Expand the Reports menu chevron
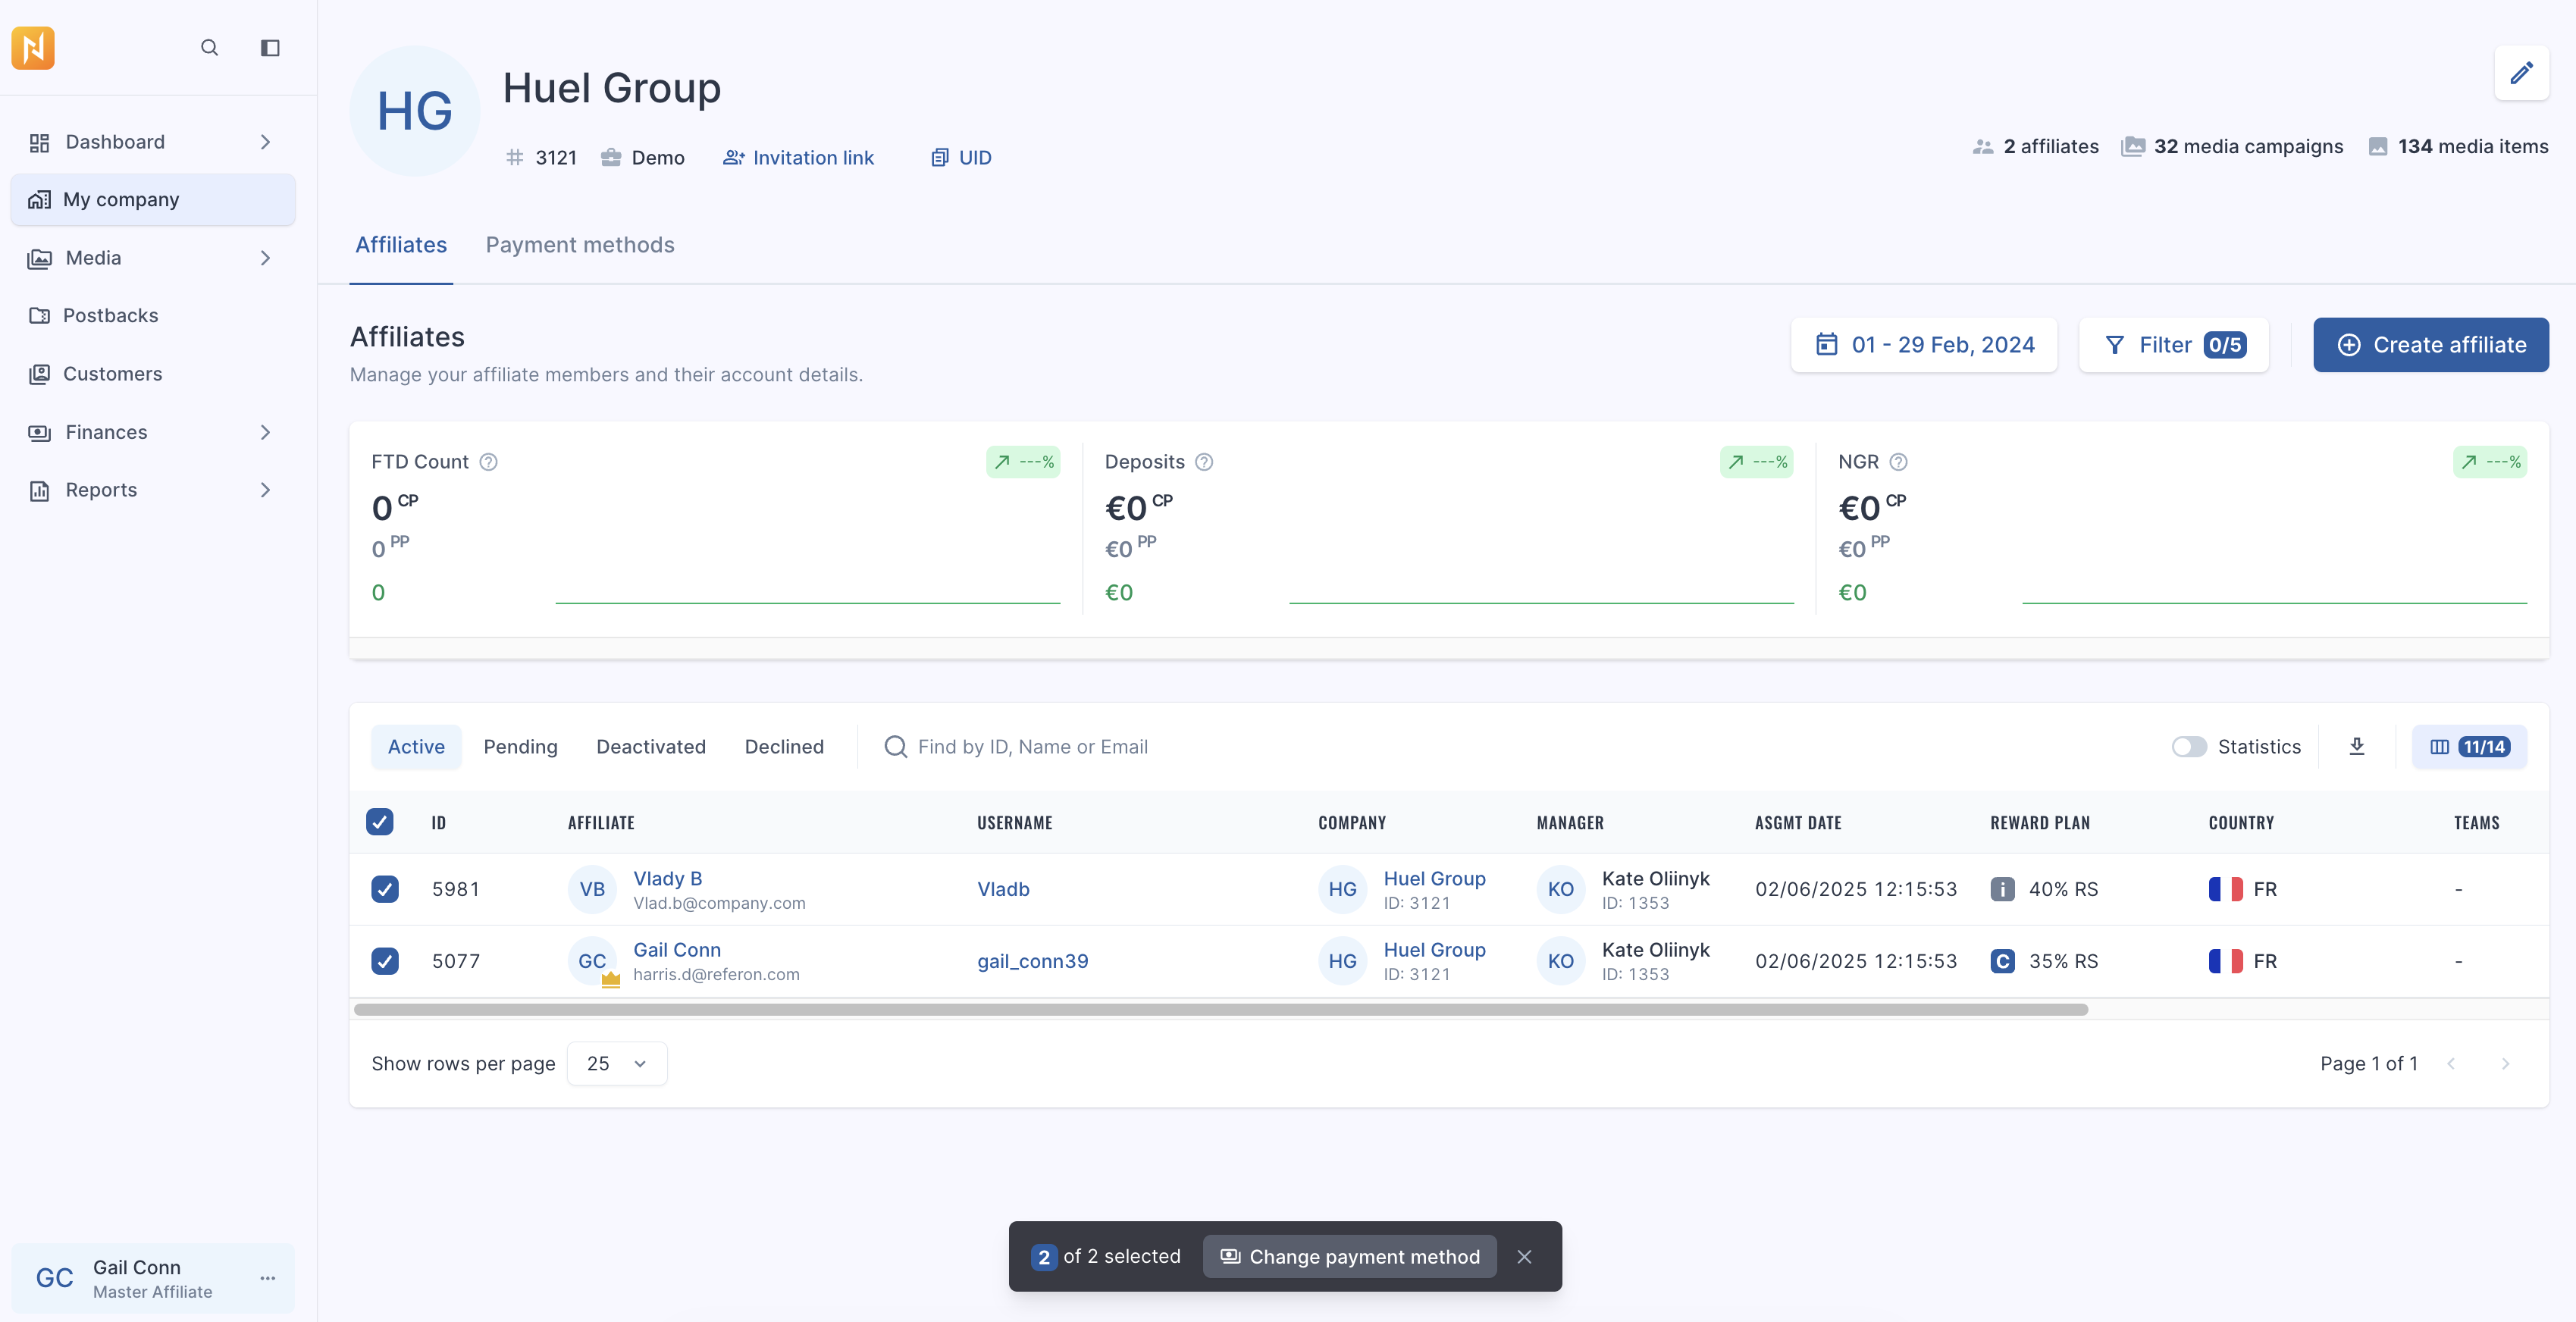2576x1322 pixels. coord(265,490)
